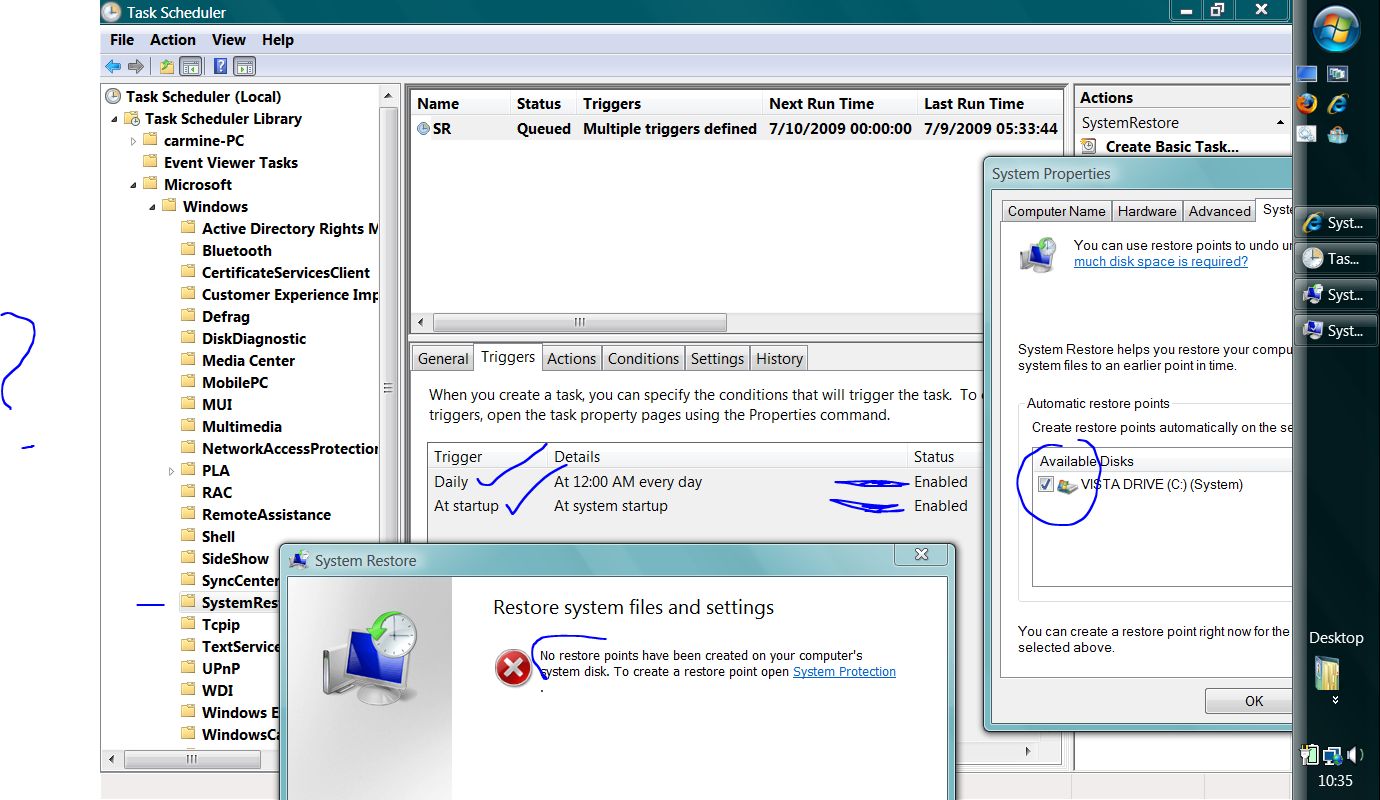Launch Internet Explorer from quick launch
Viewport: 1380px width, 800px height.
(x=1337, y=103)
